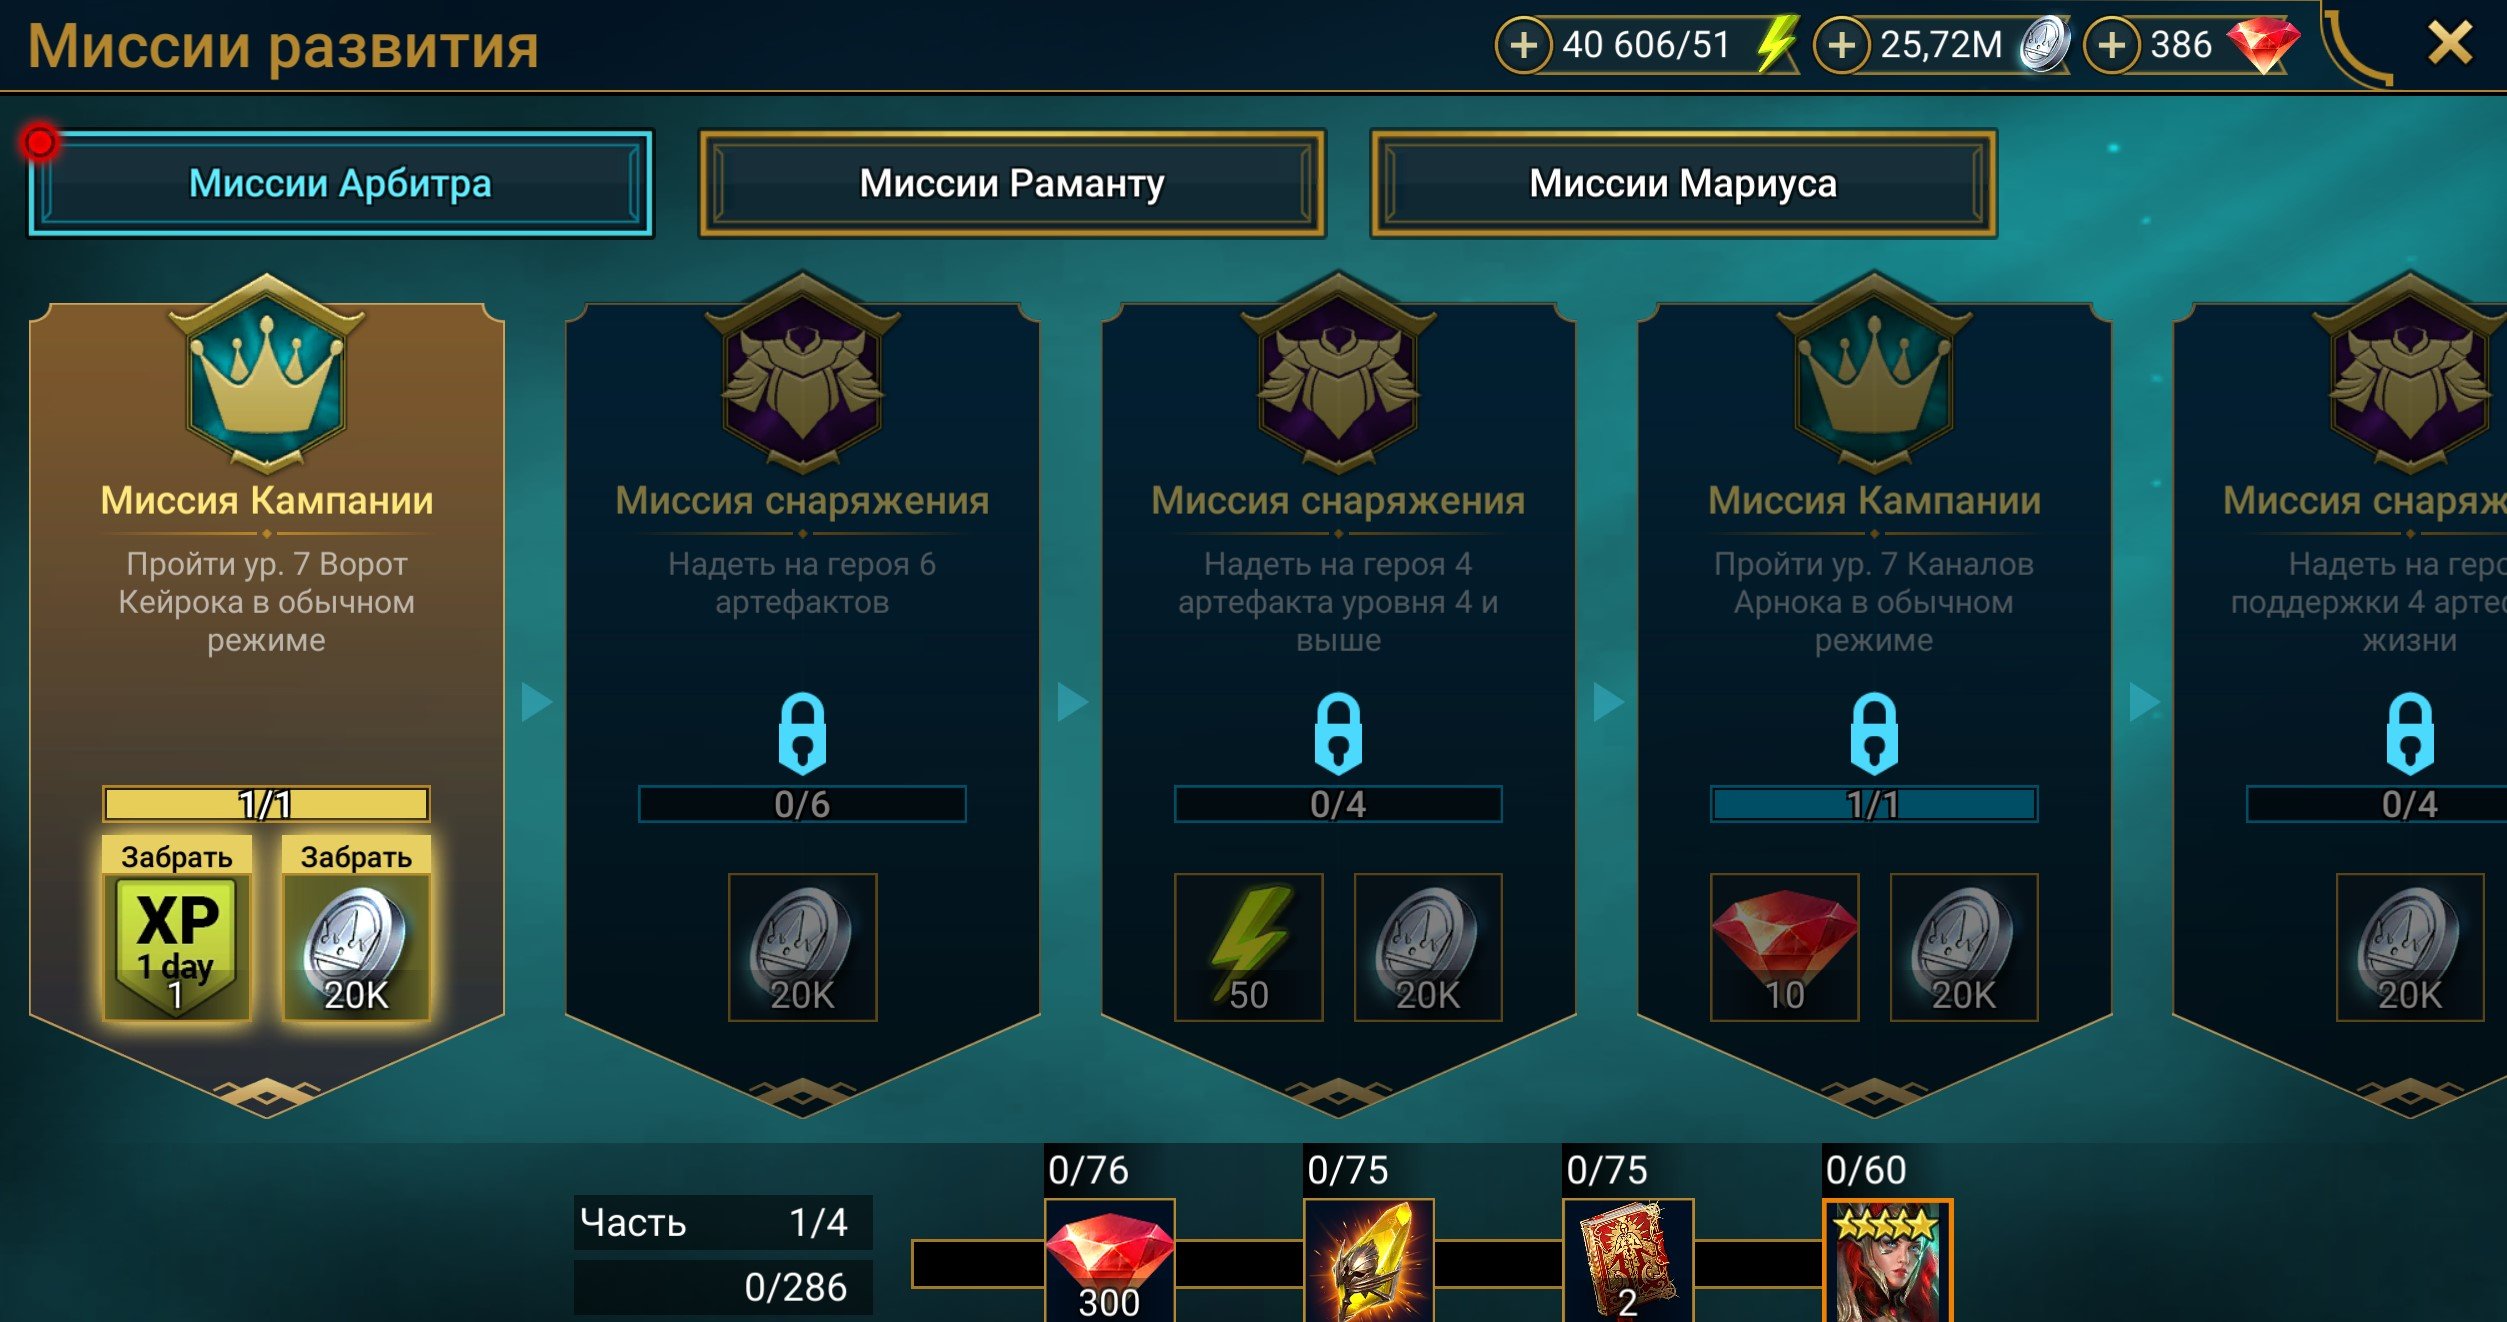
Task: Switch to Миссии Раманту tab
Action: pos(1012,184)
